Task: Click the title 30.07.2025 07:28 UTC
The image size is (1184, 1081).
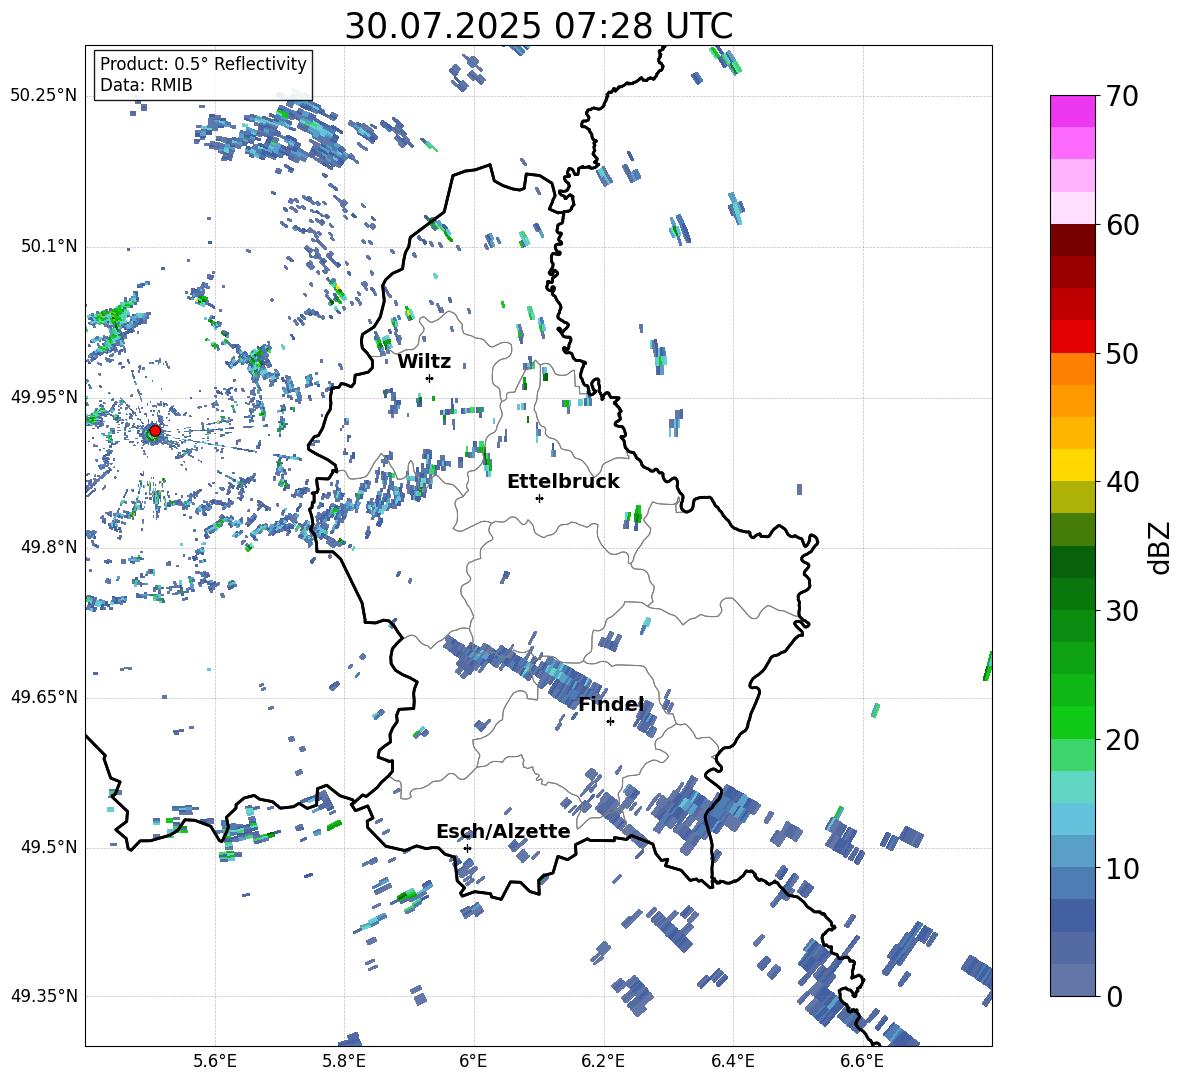Action: [x=538, y=26]
